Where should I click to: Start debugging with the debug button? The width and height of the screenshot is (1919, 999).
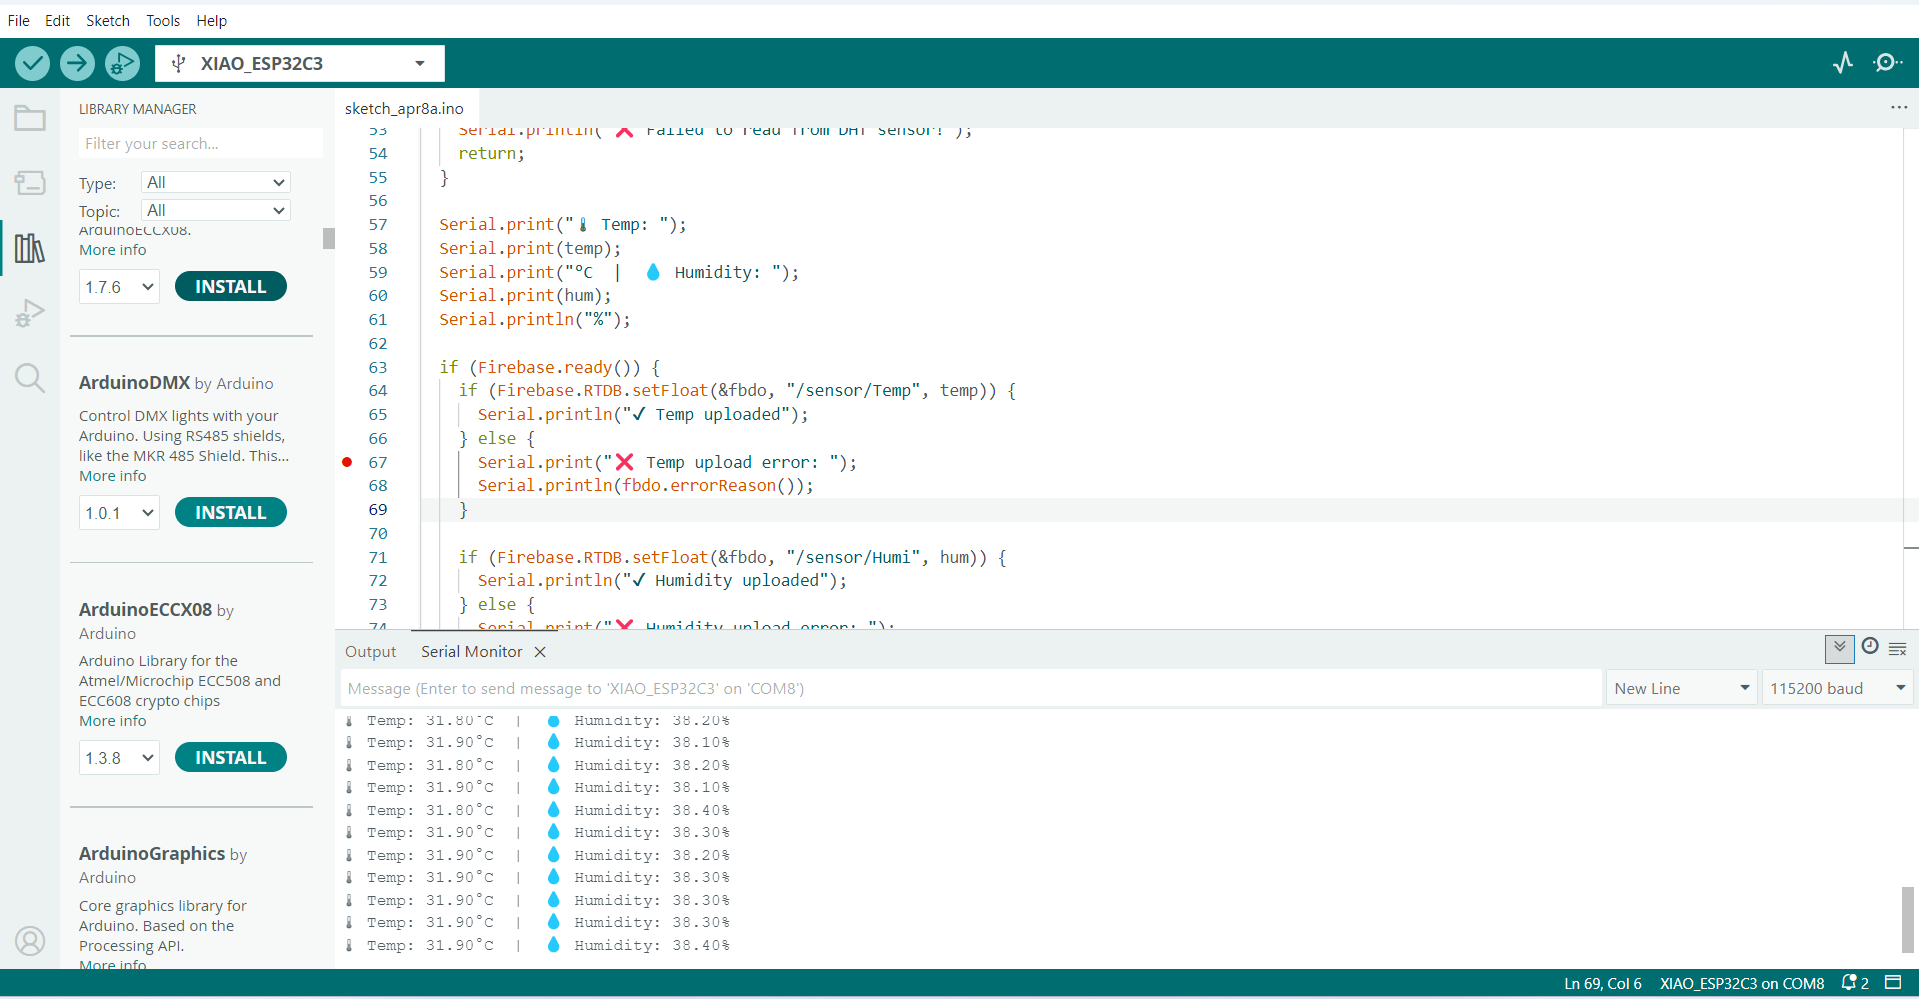point(122,63)
